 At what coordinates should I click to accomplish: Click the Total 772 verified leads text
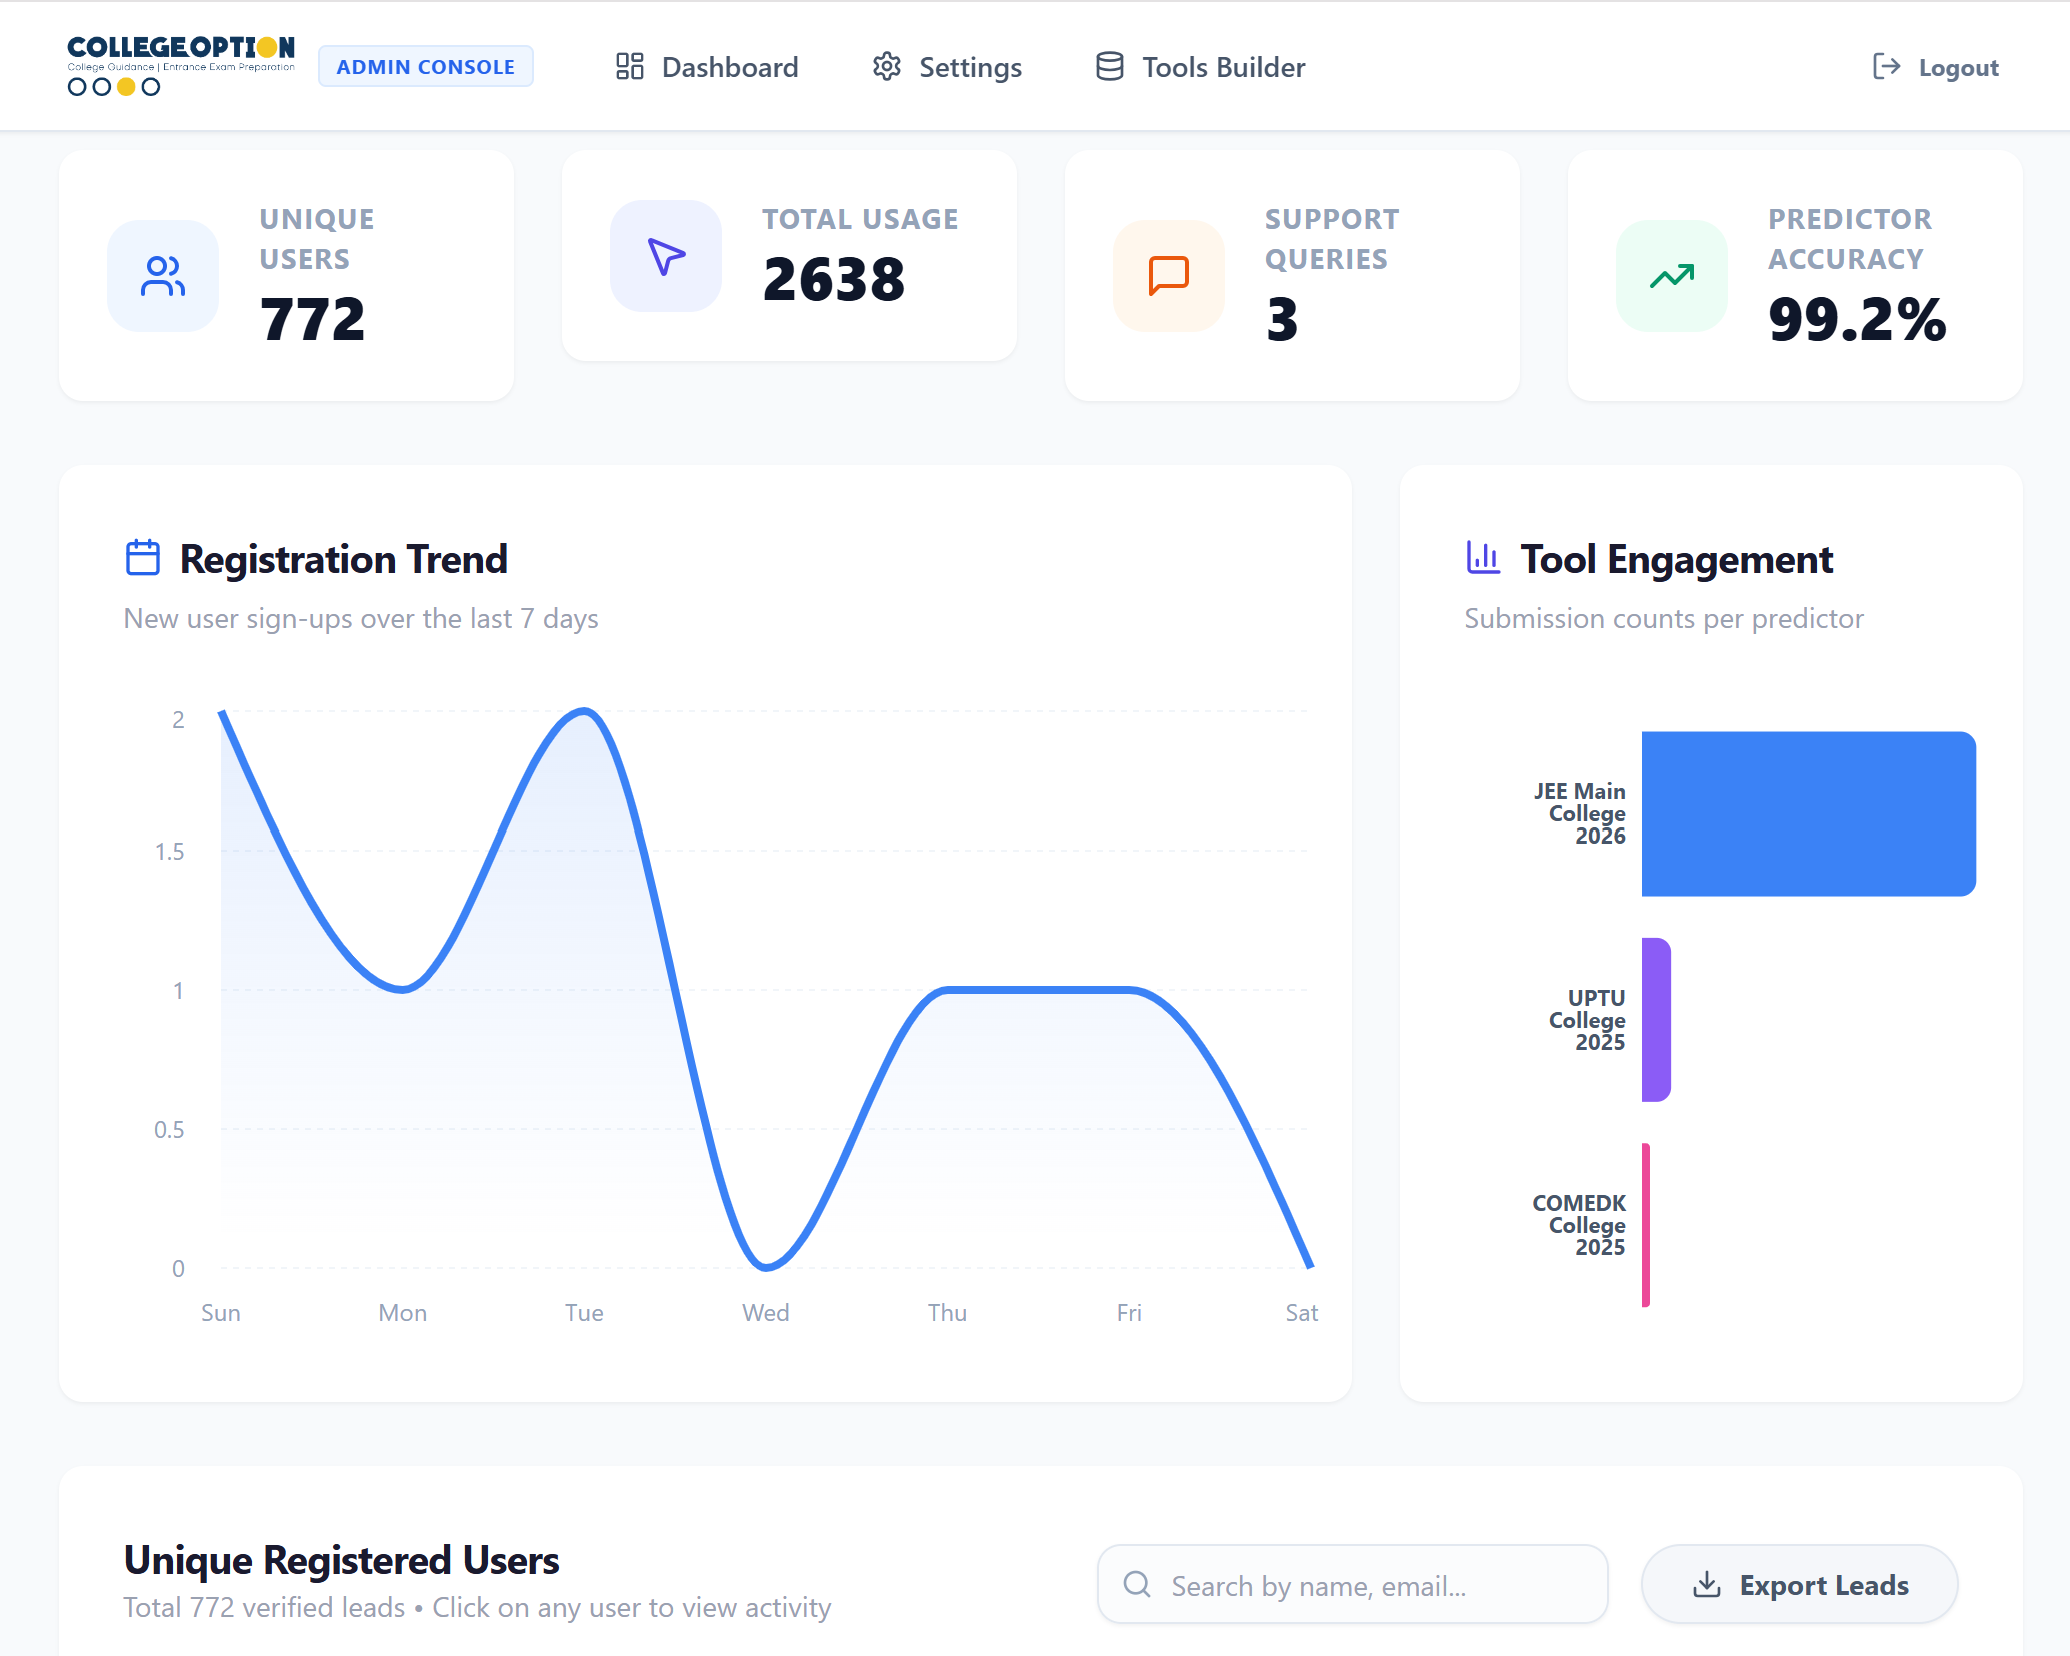(265, 1608)
